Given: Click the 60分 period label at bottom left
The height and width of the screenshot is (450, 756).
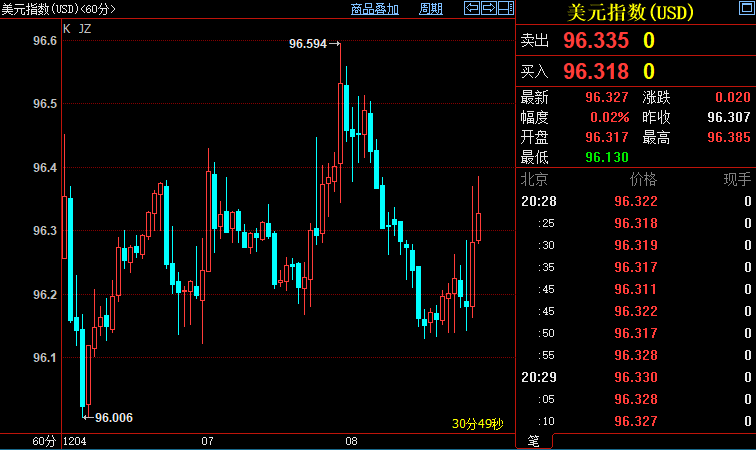Looking at the screenshot, I should (x=43, y=441).
